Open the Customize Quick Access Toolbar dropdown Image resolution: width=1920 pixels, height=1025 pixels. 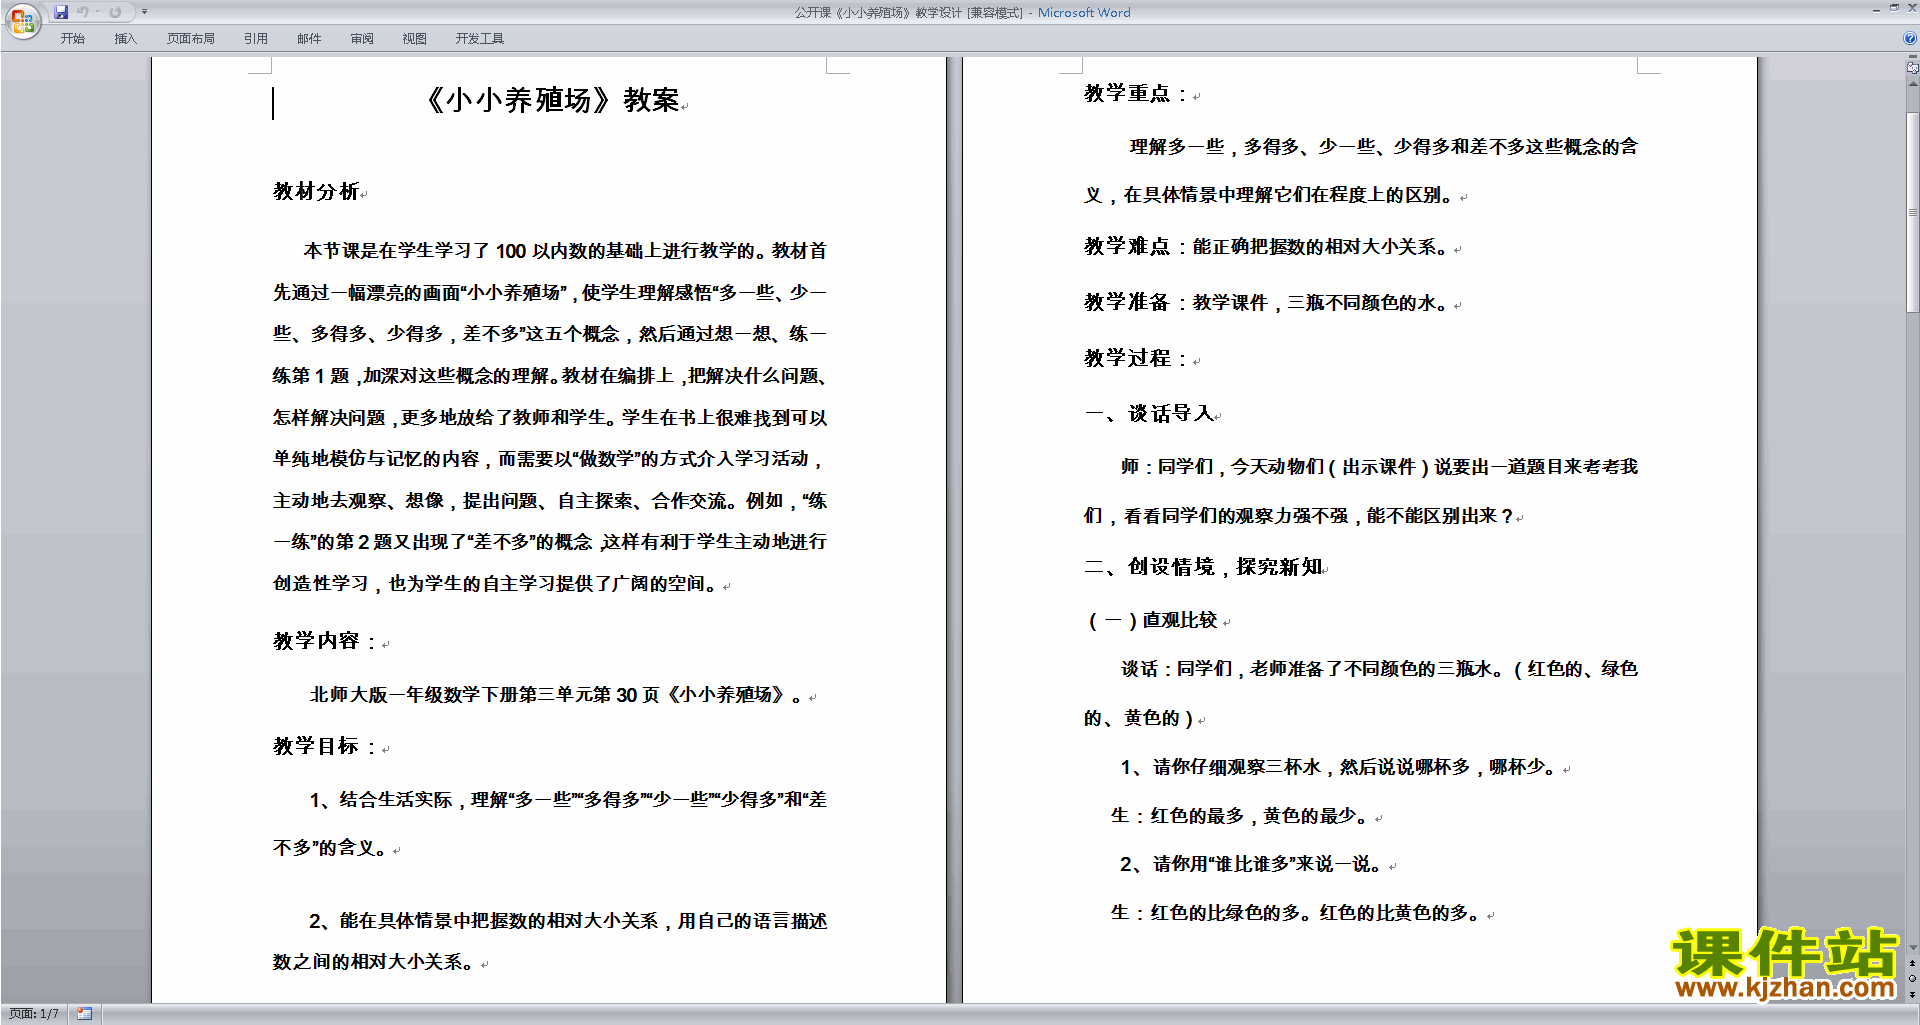(144, 12)
